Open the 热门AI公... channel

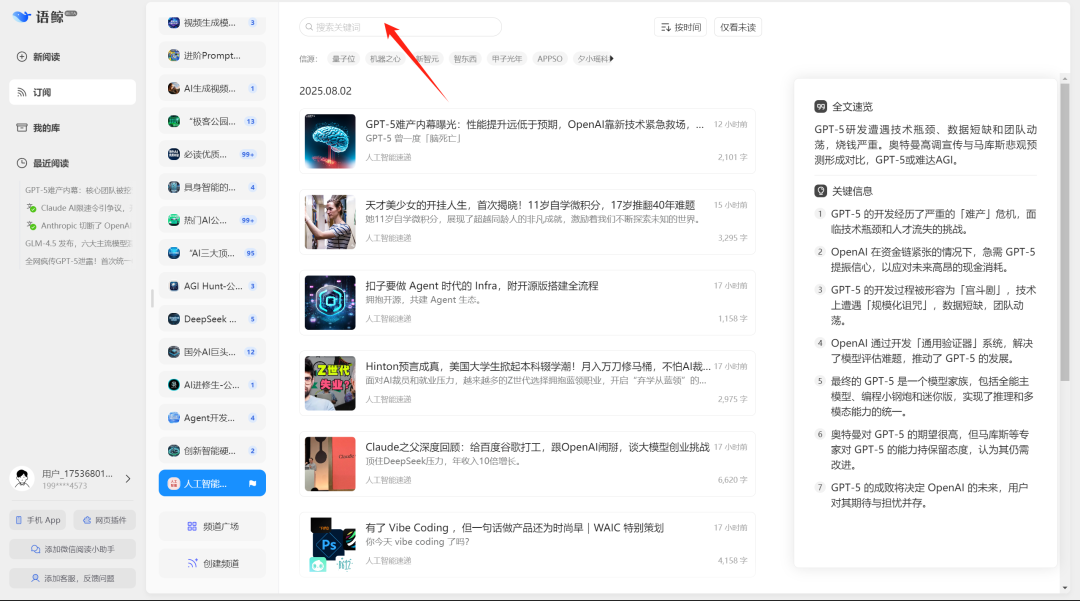point(212,220)
